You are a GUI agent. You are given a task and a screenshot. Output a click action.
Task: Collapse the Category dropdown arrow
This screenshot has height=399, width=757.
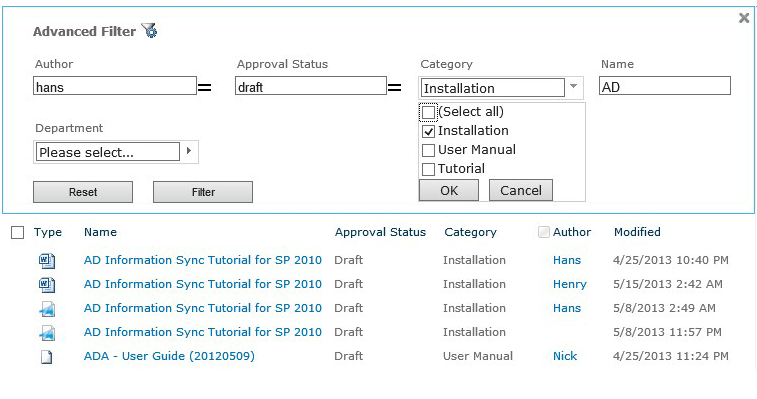tap(574, 87)
